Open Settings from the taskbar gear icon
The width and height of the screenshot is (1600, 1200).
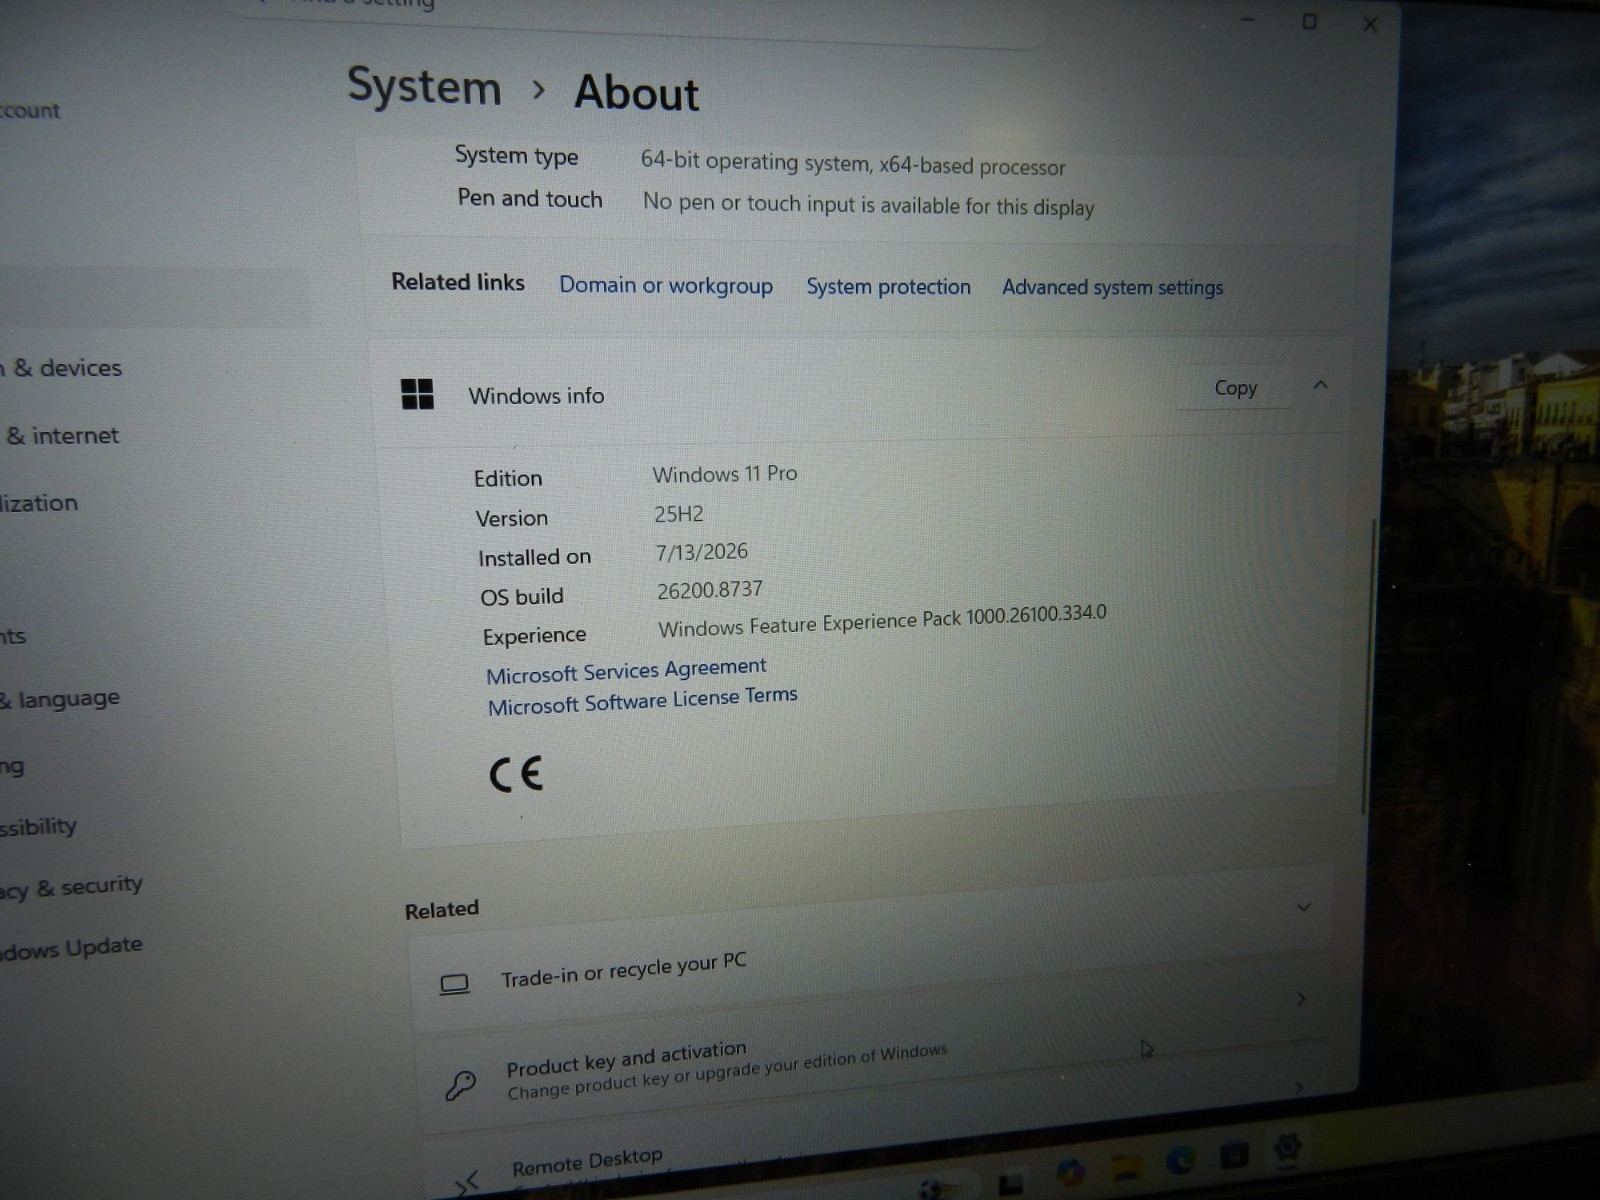(1288, 1148)
